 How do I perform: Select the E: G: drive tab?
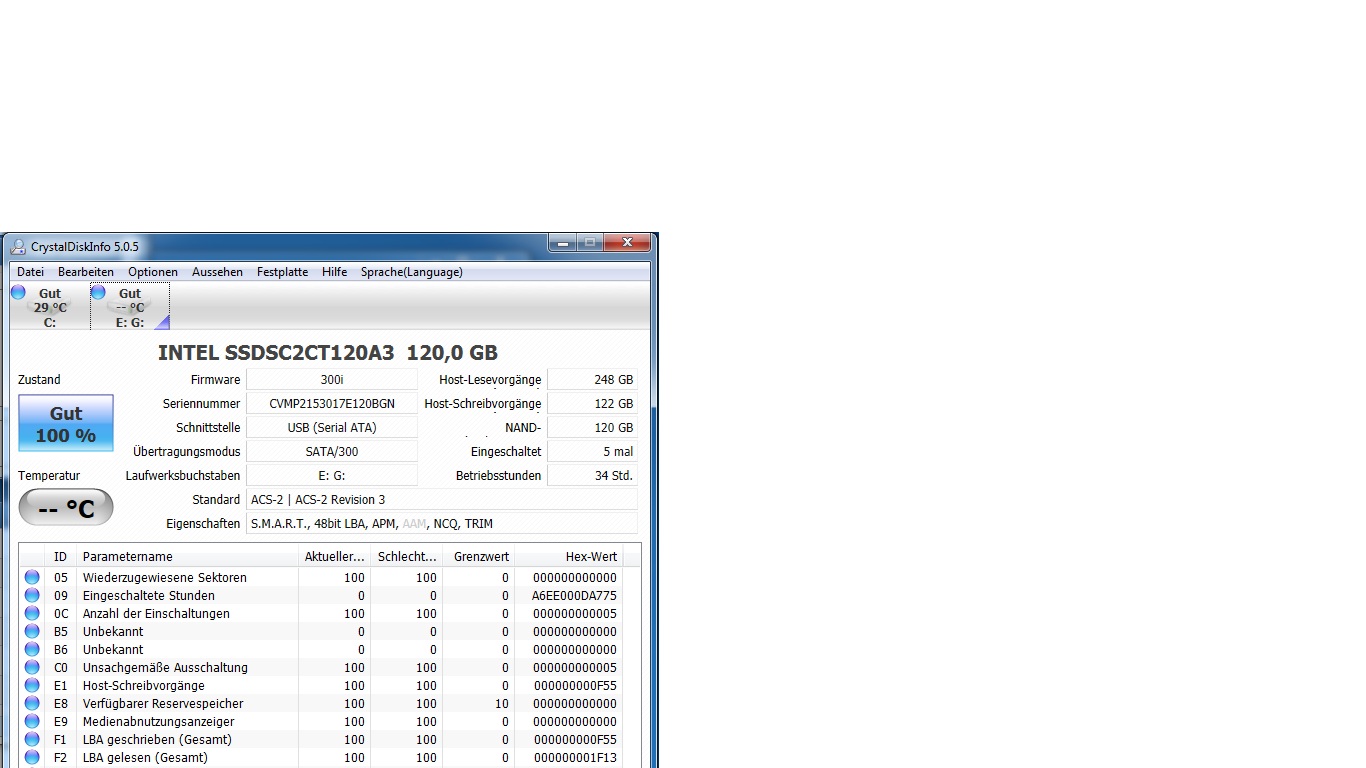130,307
